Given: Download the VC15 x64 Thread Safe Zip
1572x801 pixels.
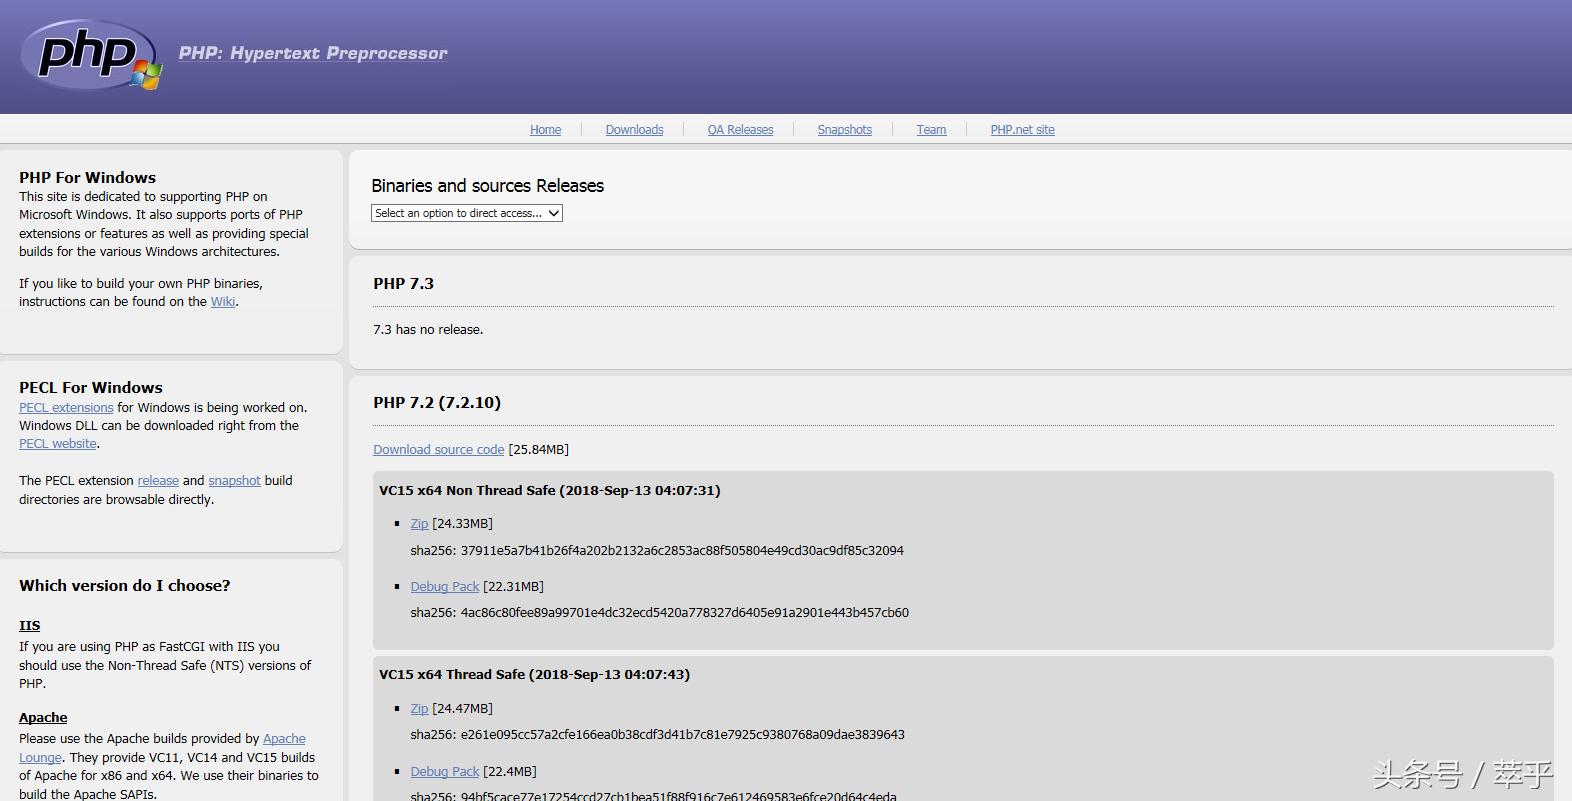Looking at the screenshot, I should [x=419, y=709].
